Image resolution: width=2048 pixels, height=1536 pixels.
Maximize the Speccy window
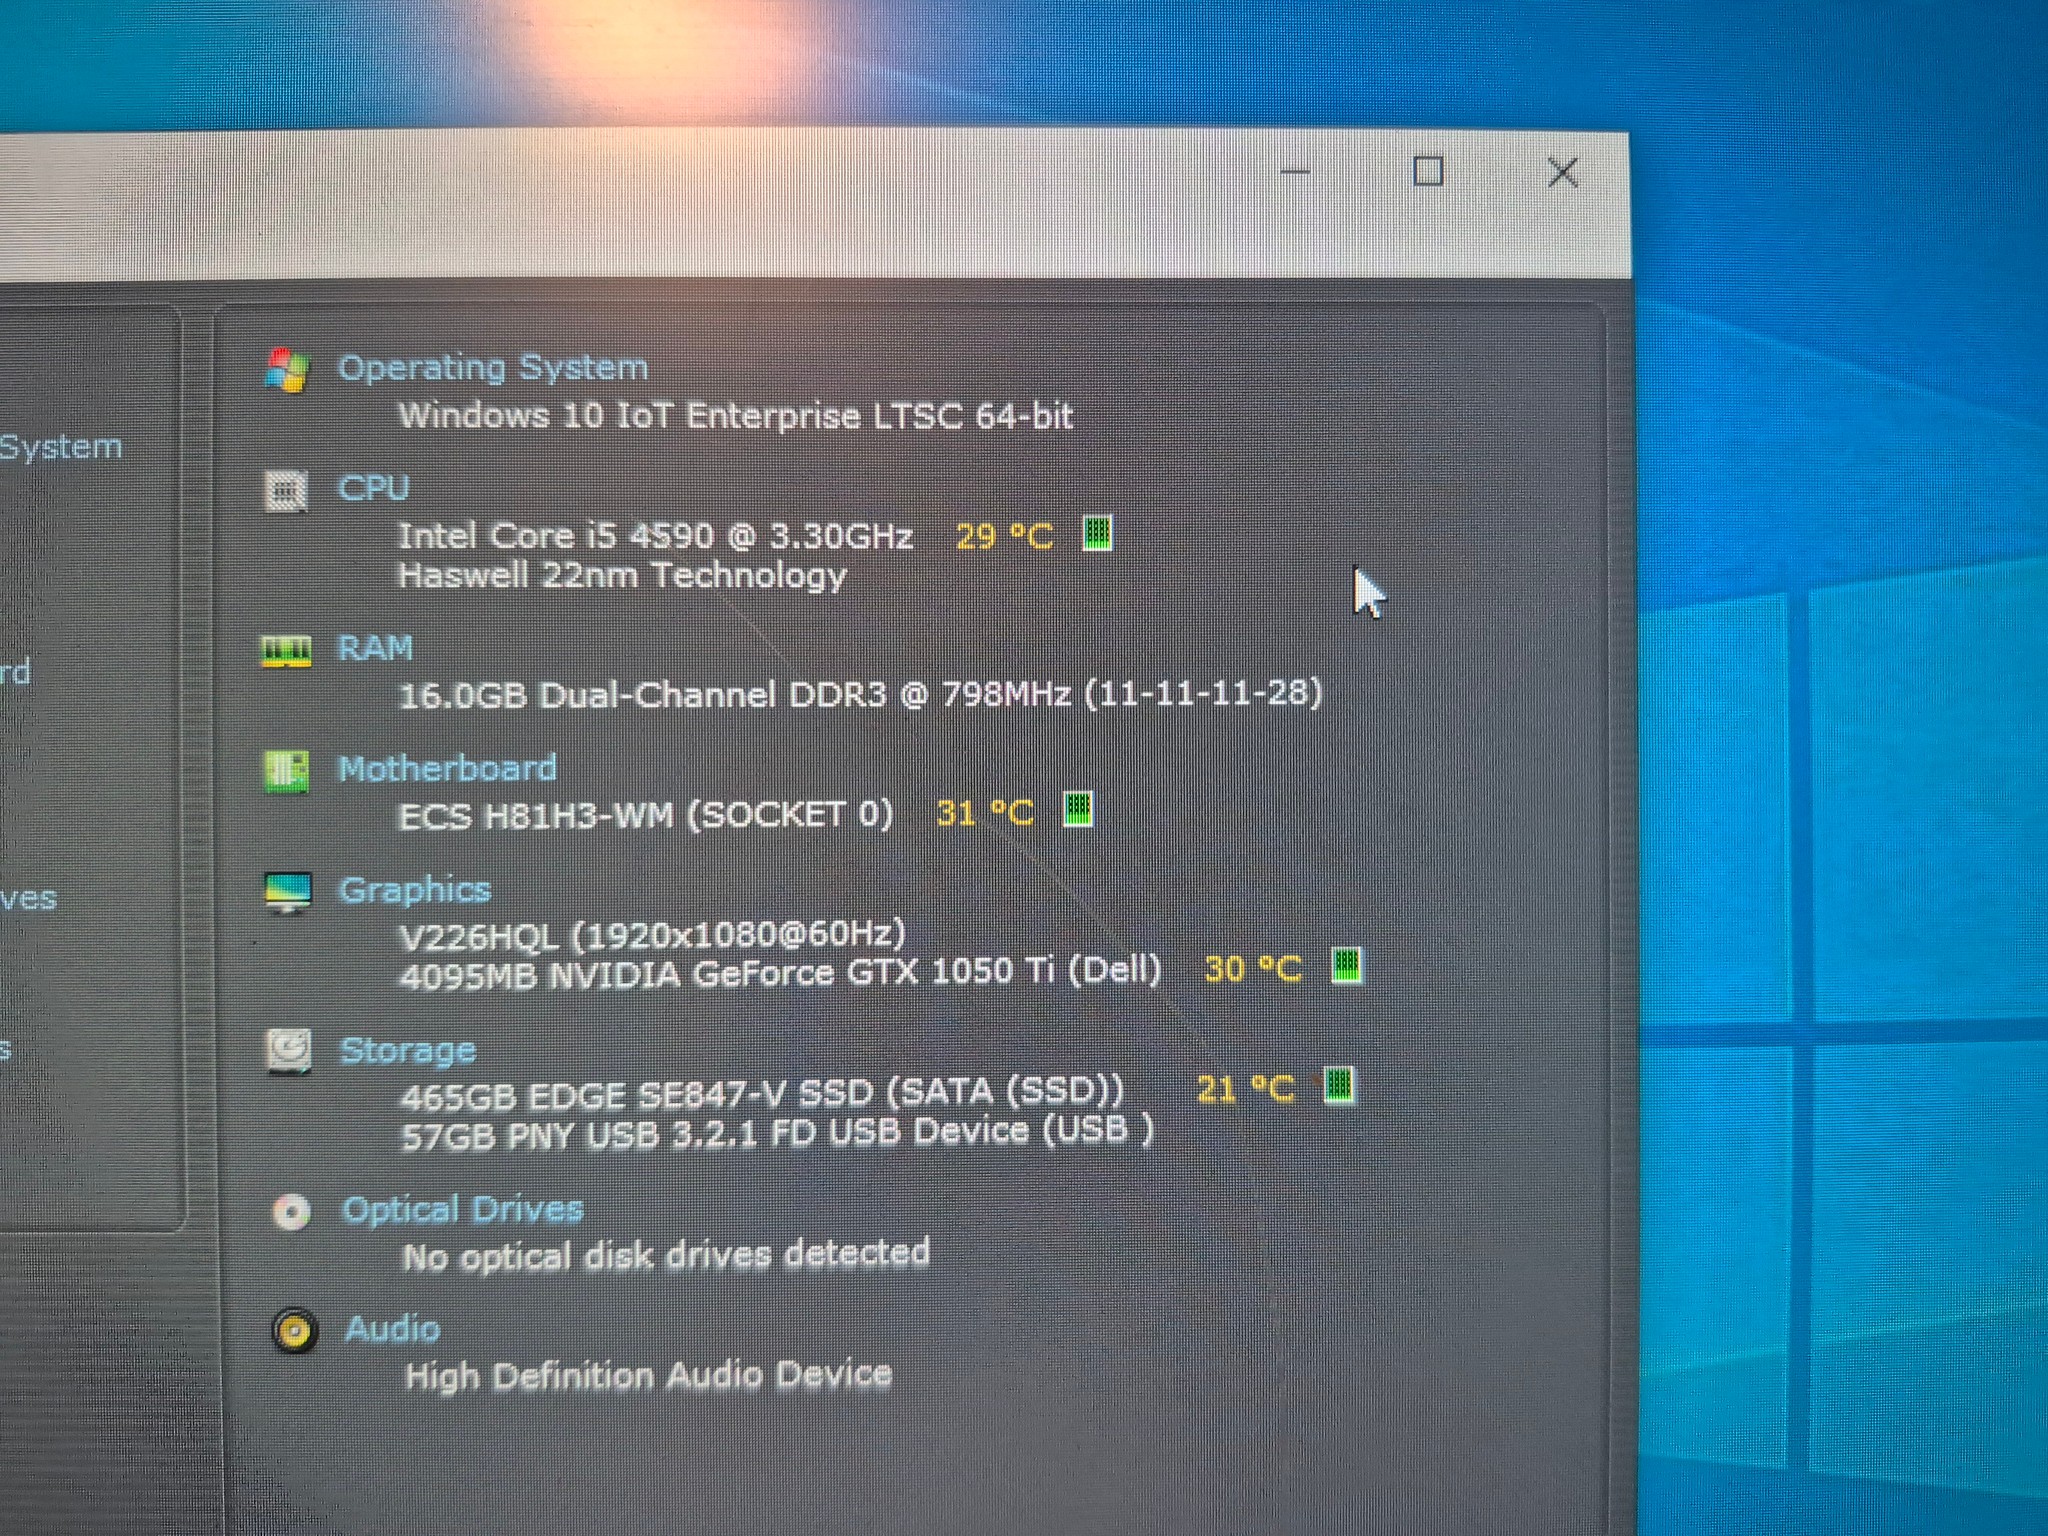[1427, 172]
